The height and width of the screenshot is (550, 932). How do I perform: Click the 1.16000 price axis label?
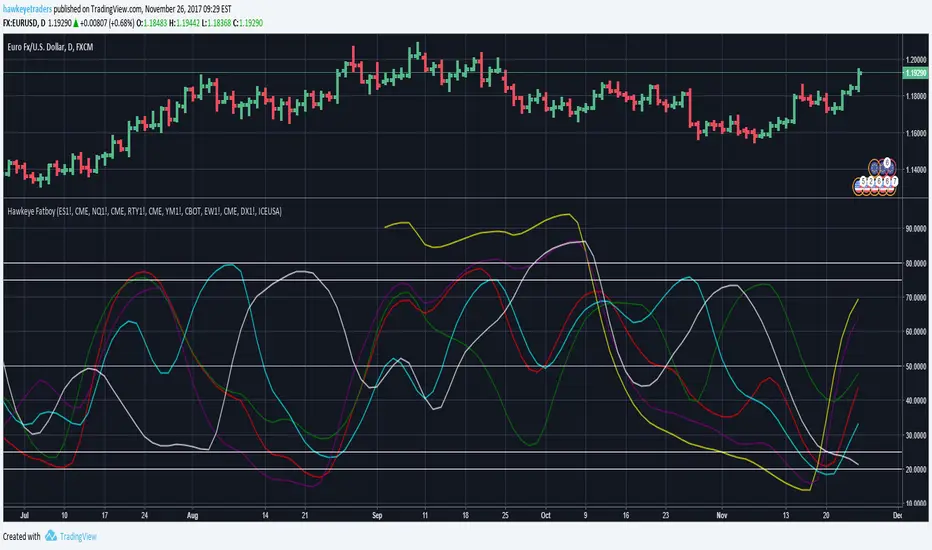[x=916, y=133]
